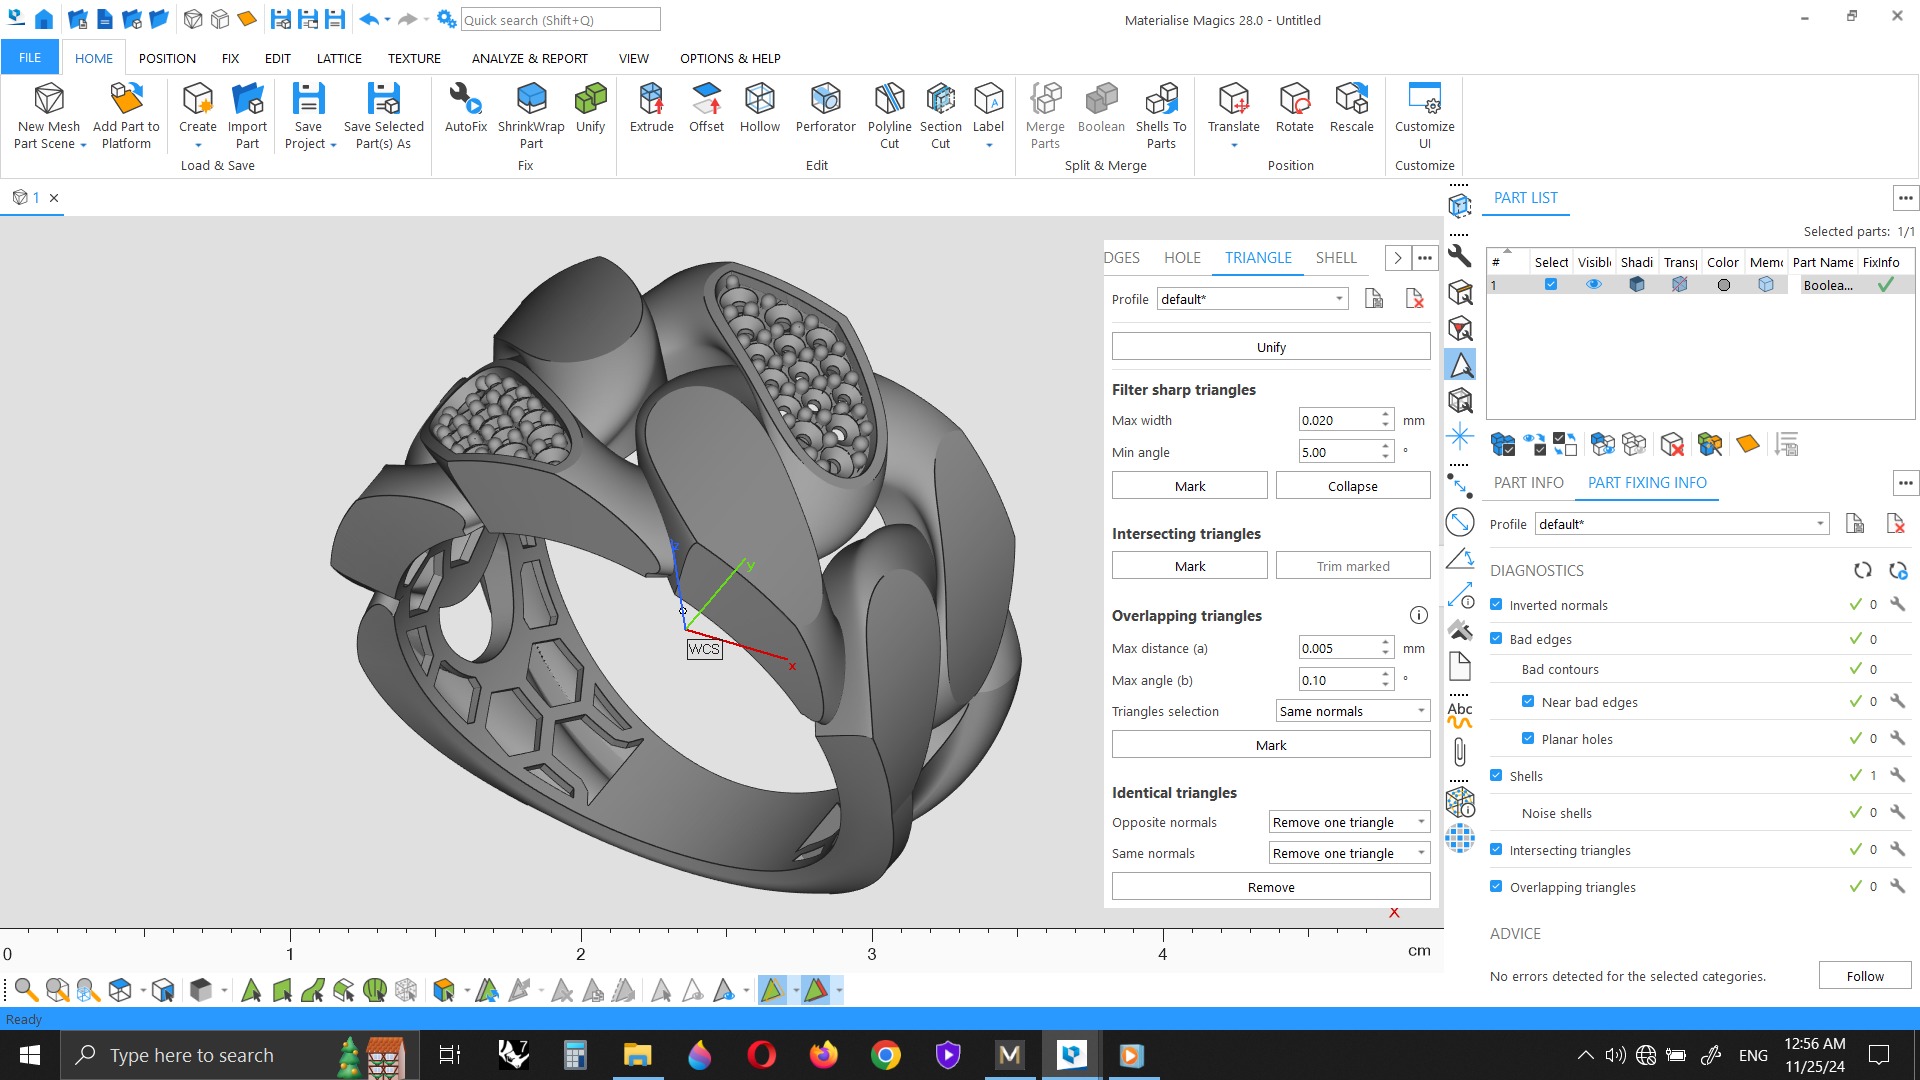
Task: Uncheck Planar holes
Action: 1528,738
